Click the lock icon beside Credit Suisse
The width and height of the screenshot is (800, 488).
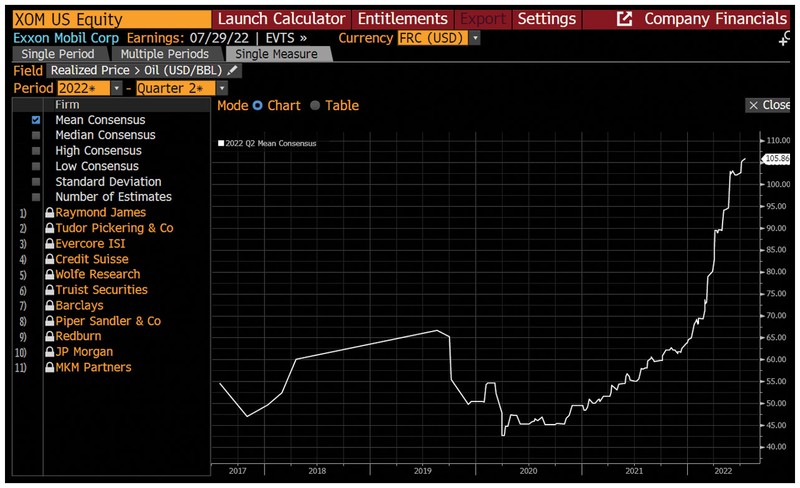tap(49, 259)
